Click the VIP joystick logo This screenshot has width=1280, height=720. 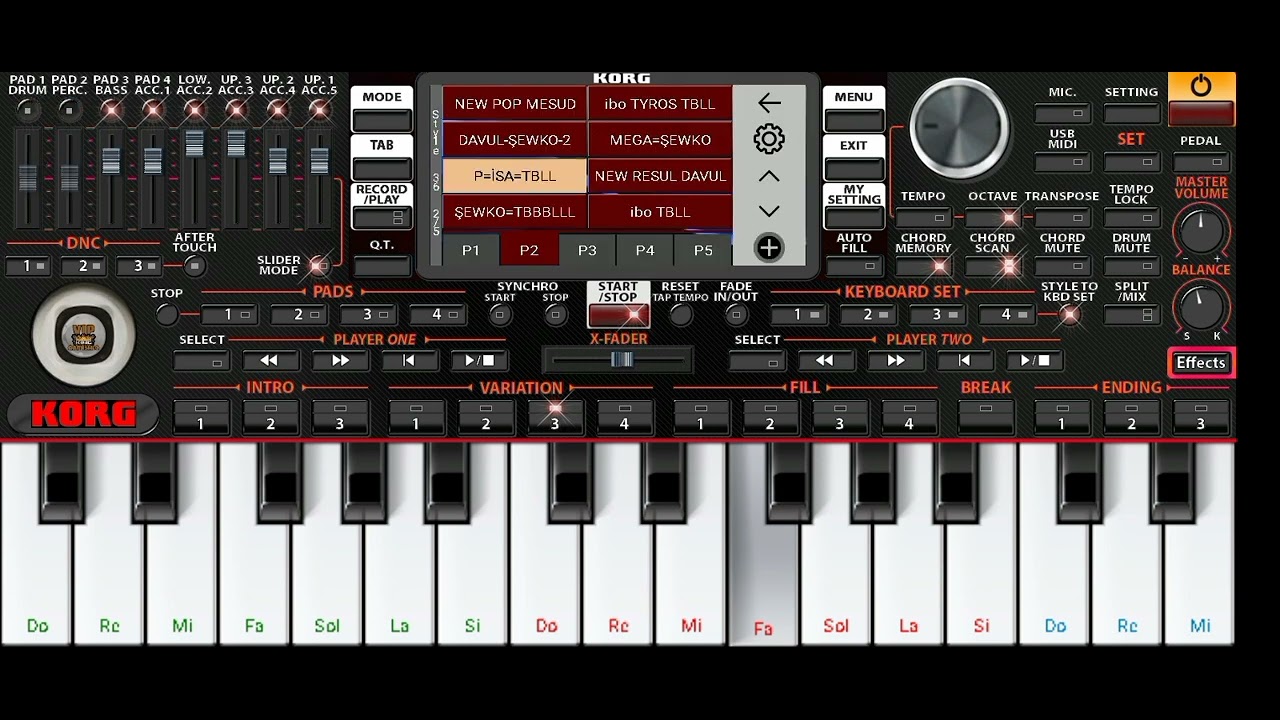pos(84,337)
